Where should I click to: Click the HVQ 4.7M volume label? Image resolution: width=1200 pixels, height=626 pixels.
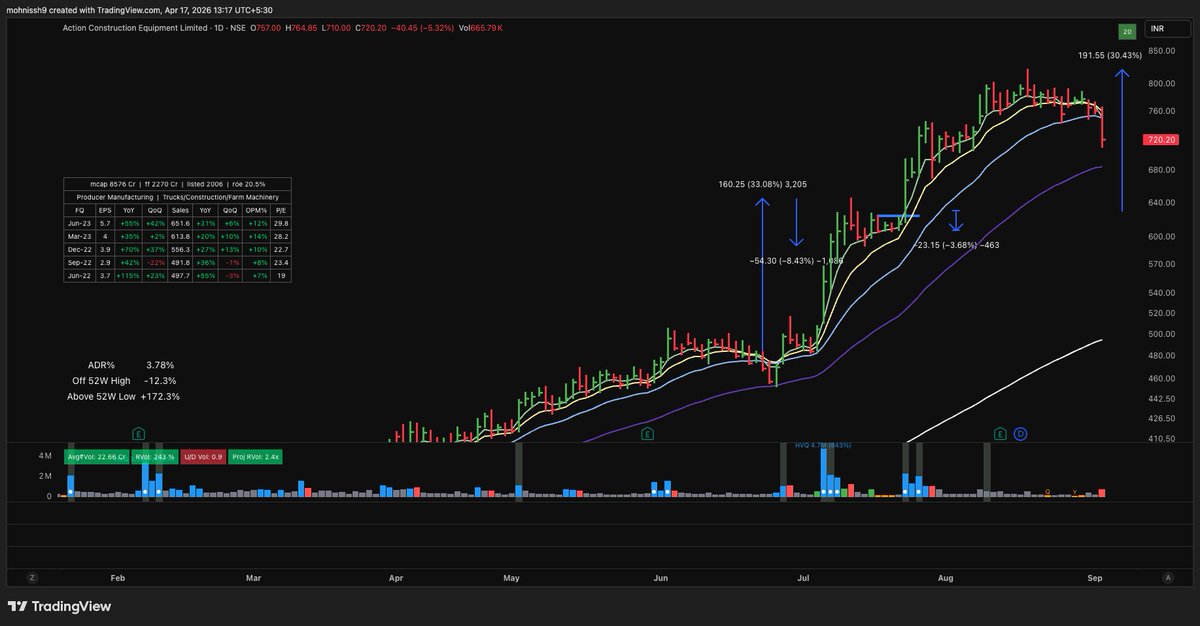(x=822, y=445)
